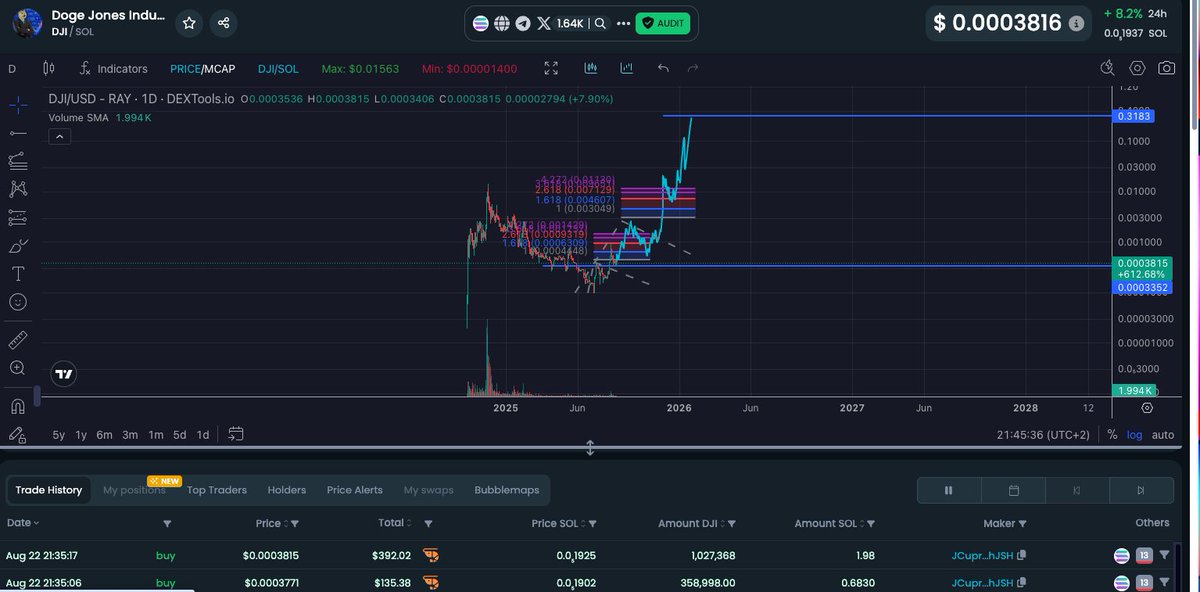
Task: Open the Indicators menu
Action: point(112,68)
